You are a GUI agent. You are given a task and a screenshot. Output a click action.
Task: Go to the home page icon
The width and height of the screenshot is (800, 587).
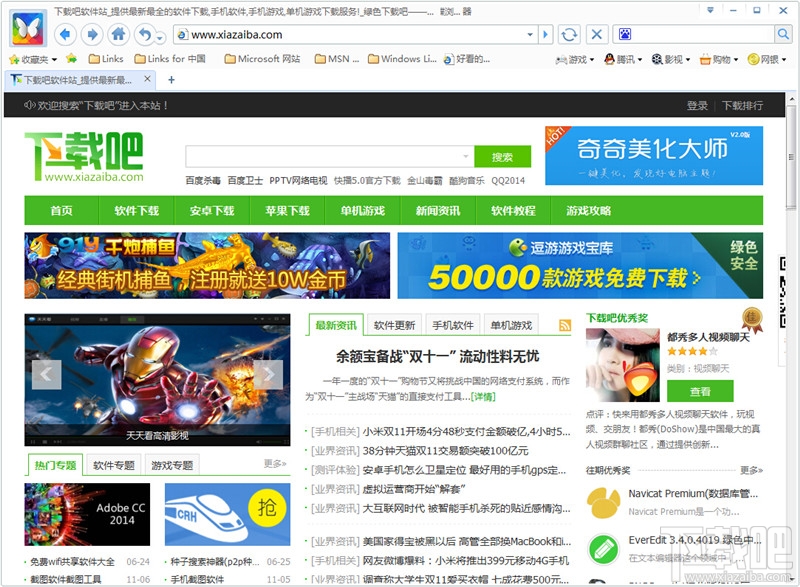[118, 35]
